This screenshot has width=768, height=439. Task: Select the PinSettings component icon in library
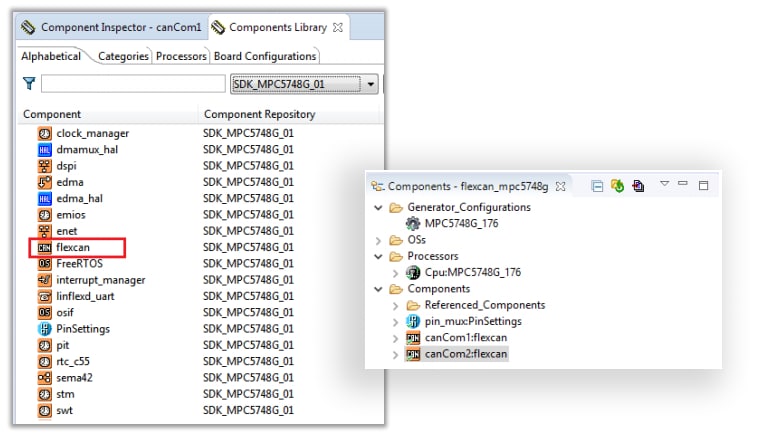coord(44,328)
